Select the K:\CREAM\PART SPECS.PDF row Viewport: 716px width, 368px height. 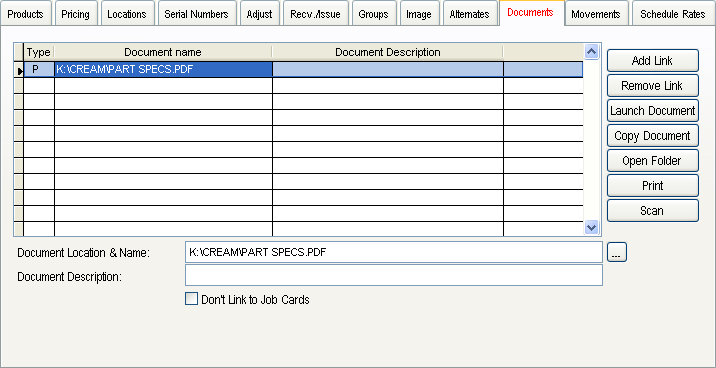(303, 69)
